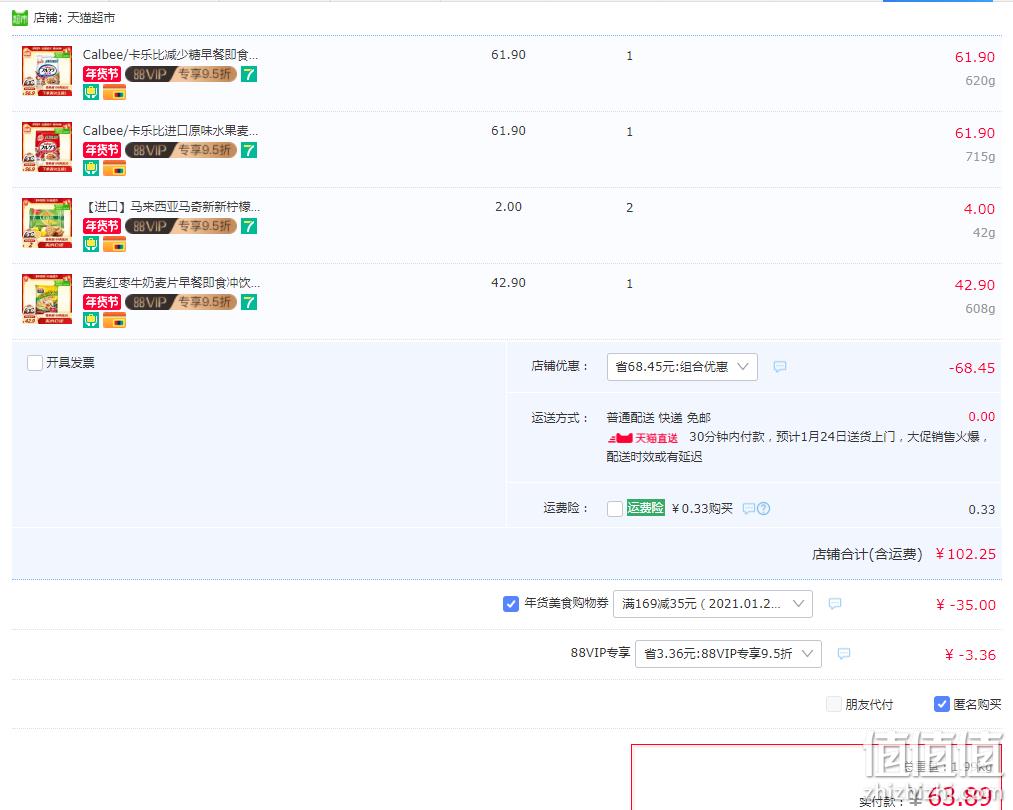Click the 普通配送 快递 免邮 shipping text

[658, 418]
